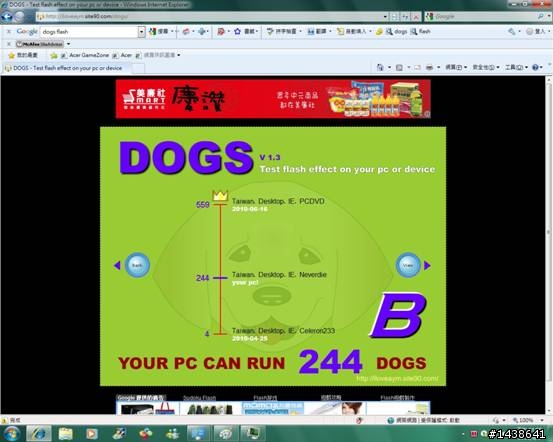Viewport: 553px width, 442px height.
Task: Click the Internet Explorer taskbar icon
Action: [x=39, y=434]
